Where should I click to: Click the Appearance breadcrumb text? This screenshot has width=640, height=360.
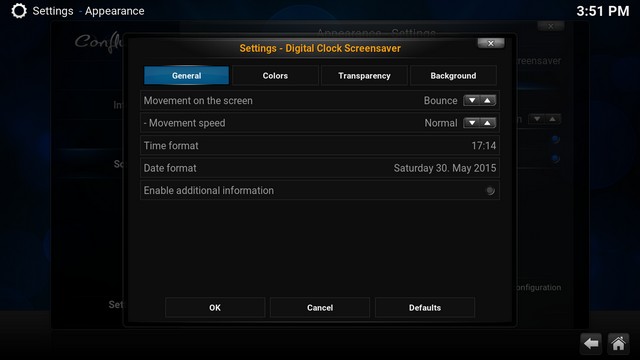(x=115, y=11)
